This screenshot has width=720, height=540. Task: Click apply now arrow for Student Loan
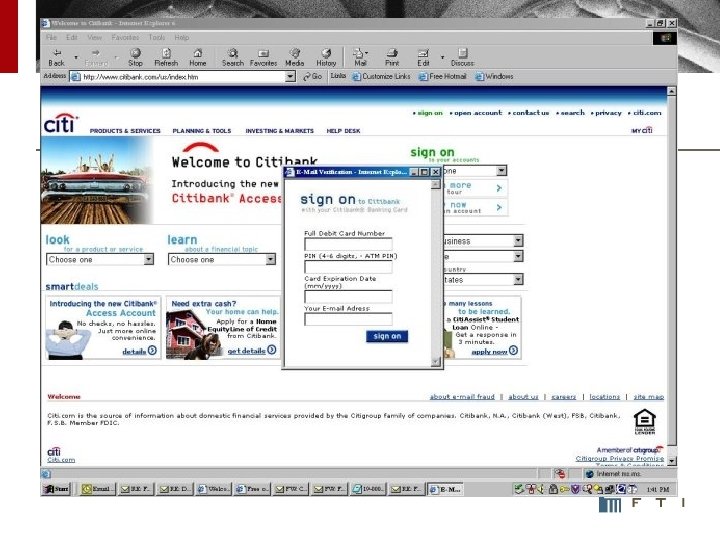click(513, 350)
